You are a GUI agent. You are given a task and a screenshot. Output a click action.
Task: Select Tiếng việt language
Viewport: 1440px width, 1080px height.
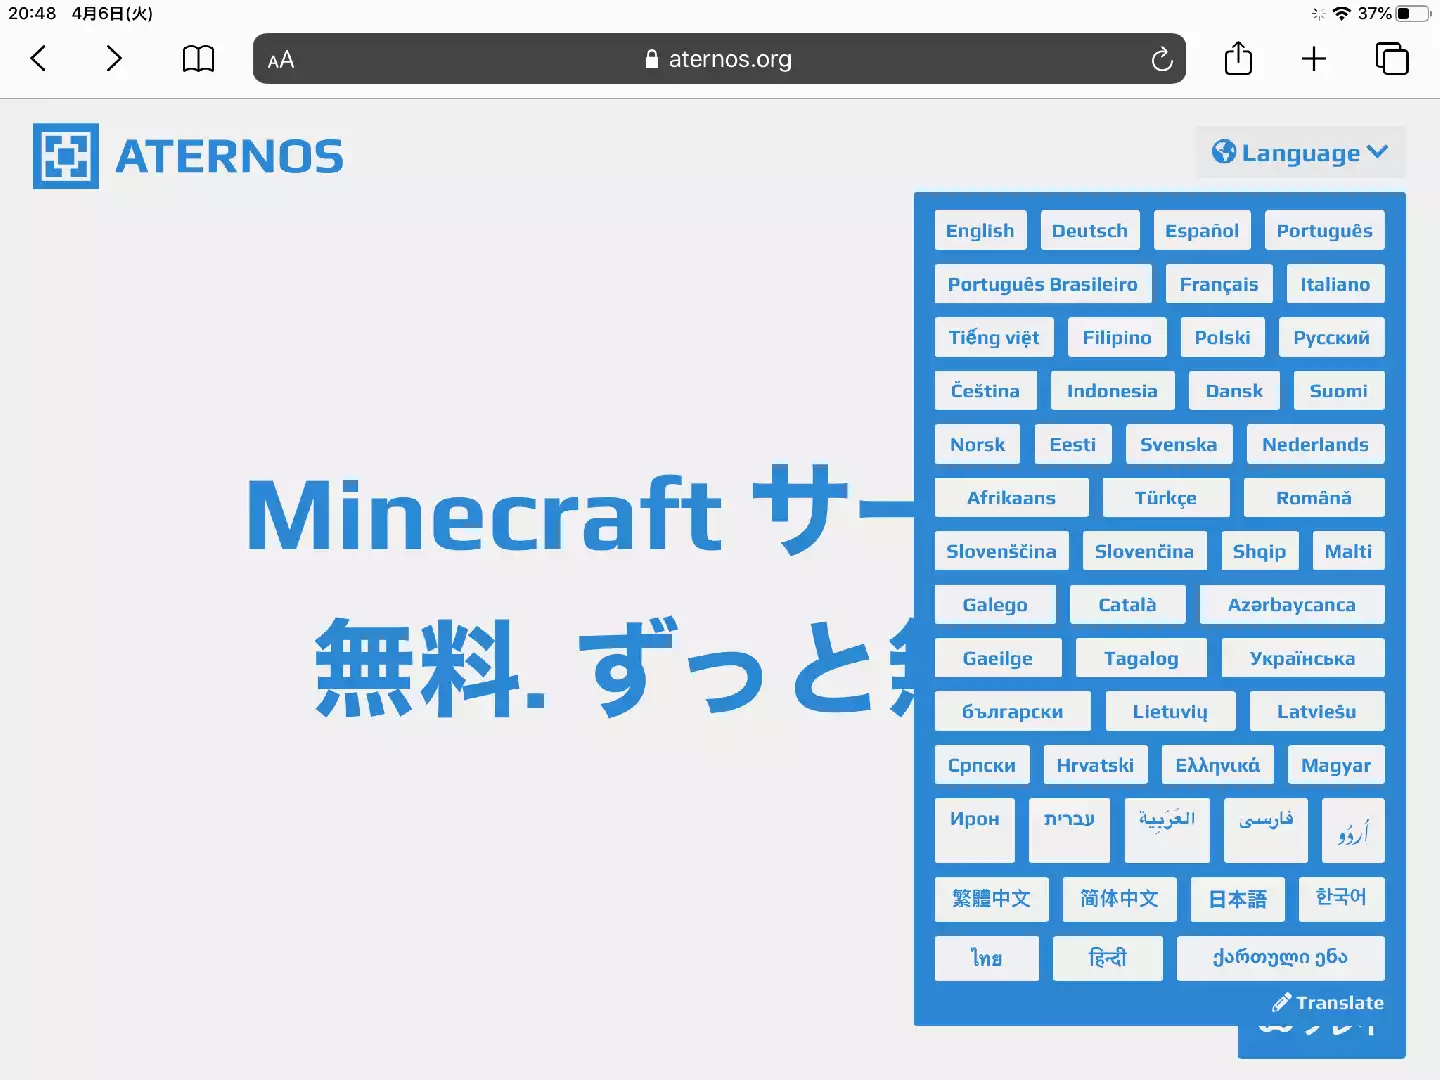tap(994, 337)
